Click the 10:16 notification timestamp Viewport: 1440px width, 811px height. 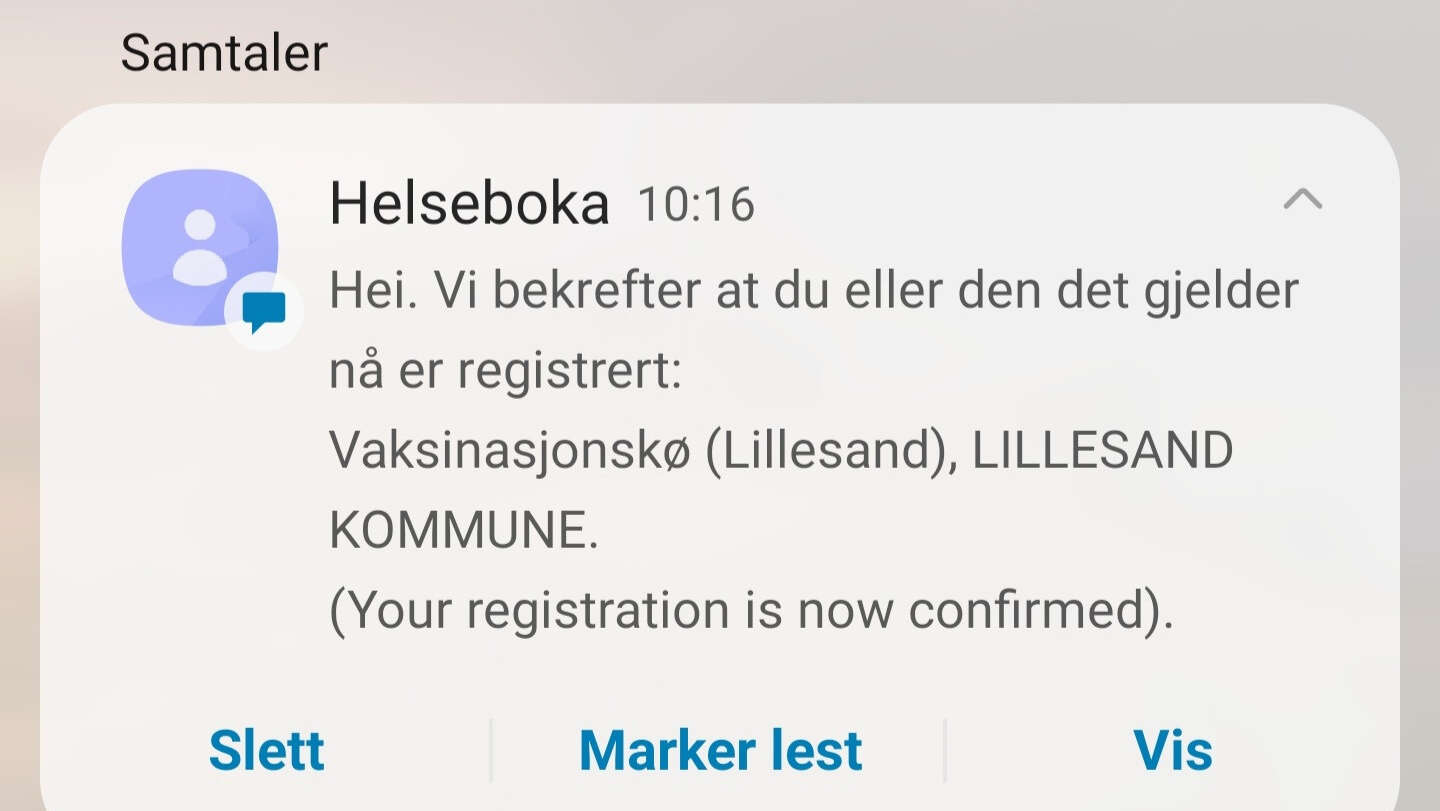tap(696, 205)
